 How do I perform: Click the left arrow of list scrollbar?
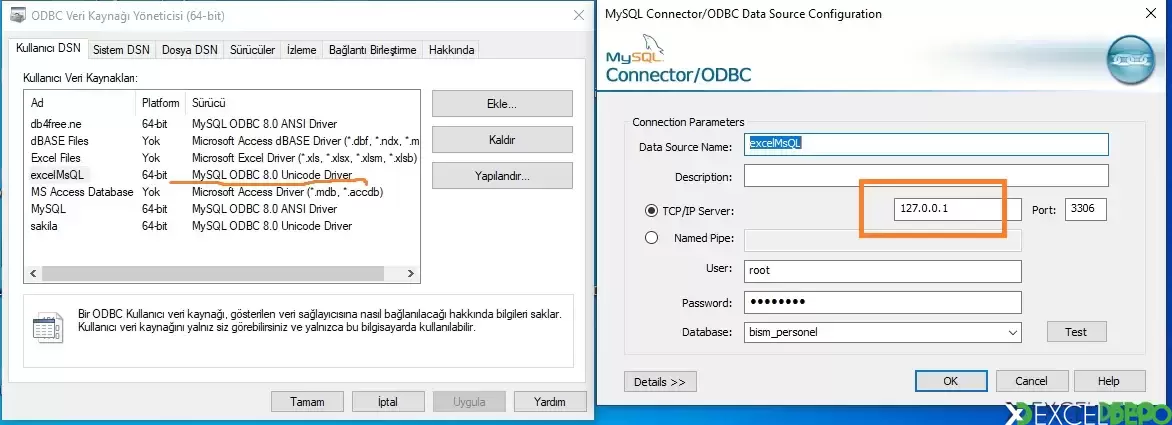[34, 274]
